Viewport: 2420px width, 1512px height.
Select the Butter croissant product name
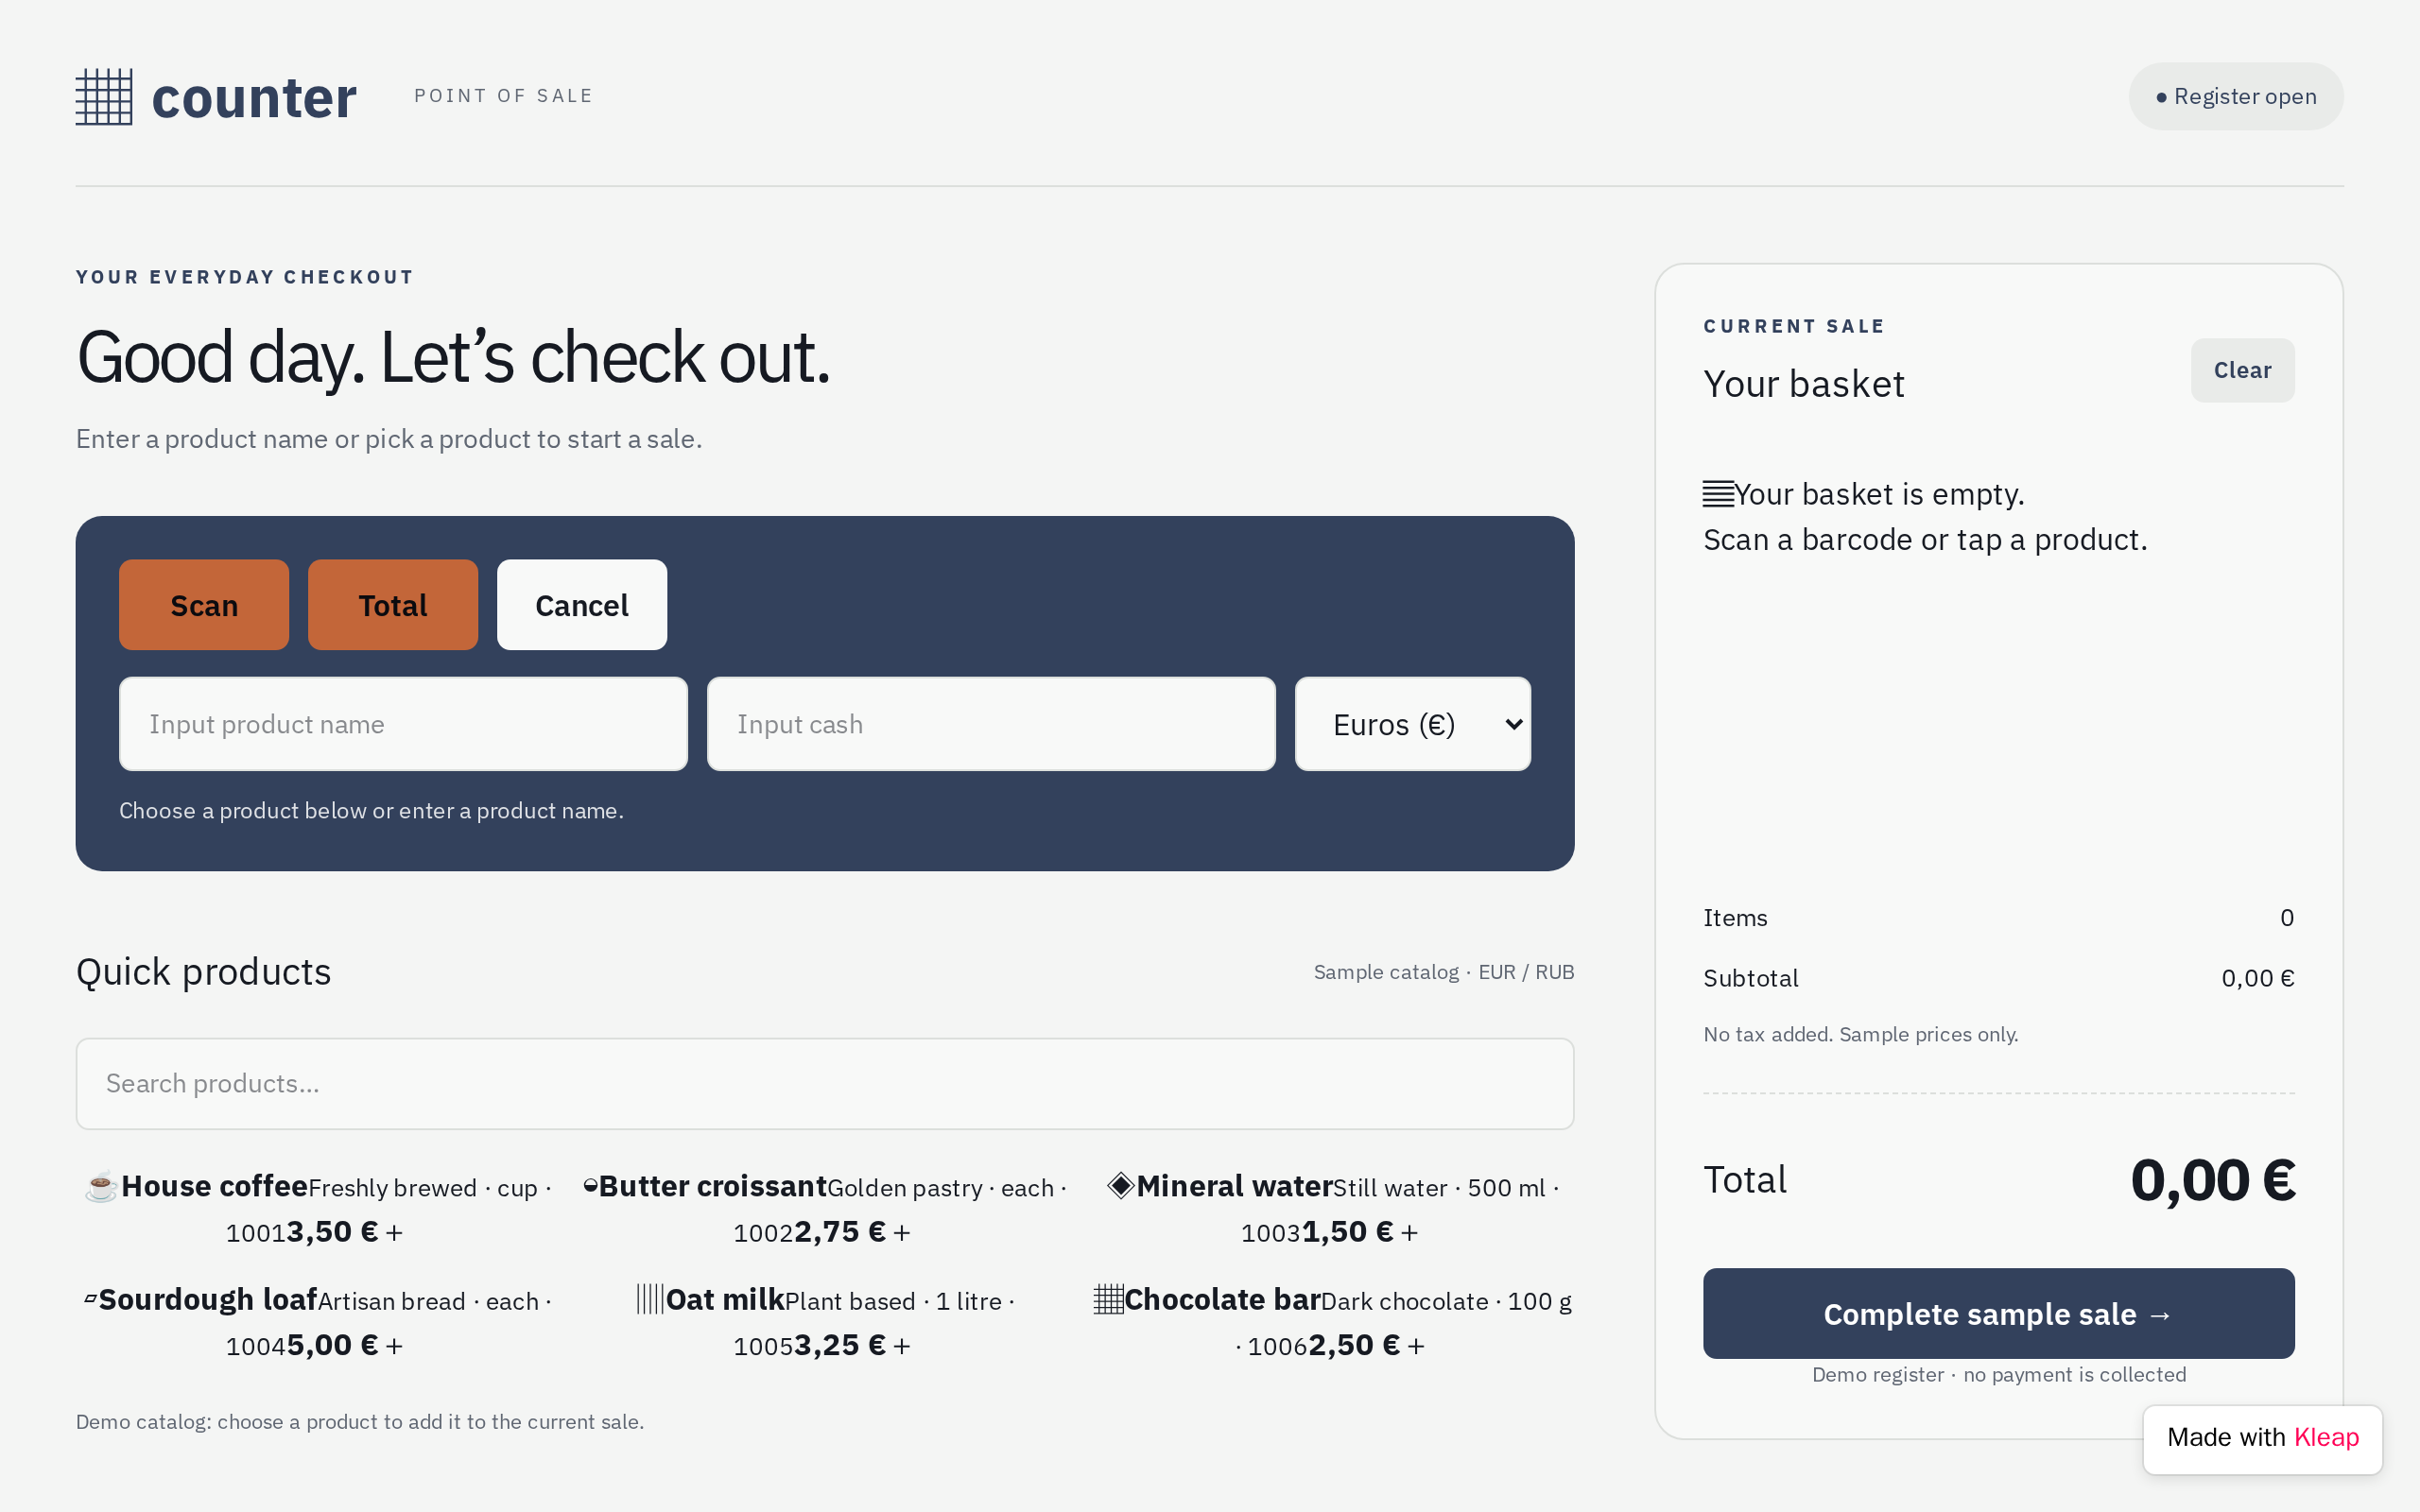pyautogui.click(x=713, y=1186)
